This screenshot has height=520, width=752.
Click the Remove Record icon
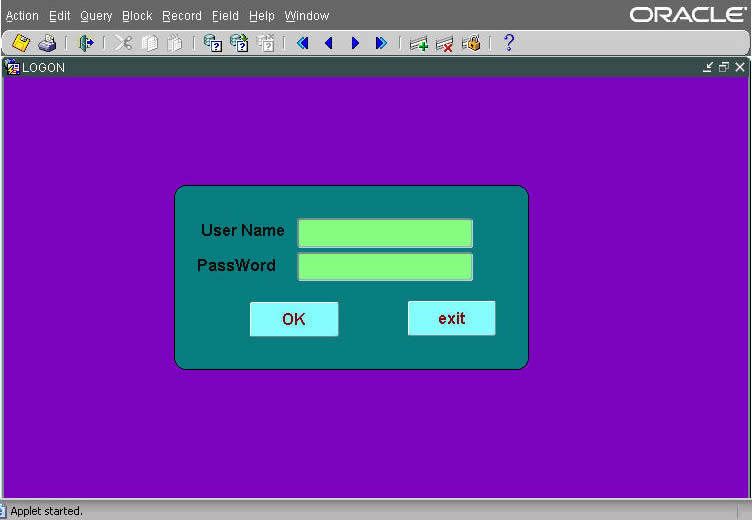[445, 43]
